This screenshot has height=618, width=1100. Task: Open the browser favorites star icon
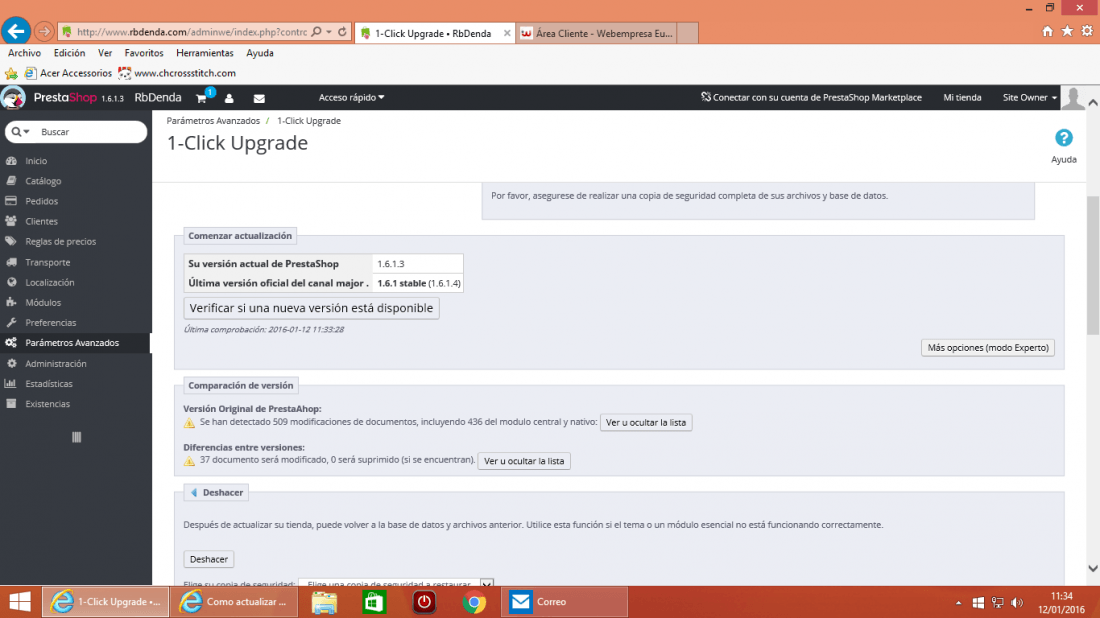[1067, 31]
